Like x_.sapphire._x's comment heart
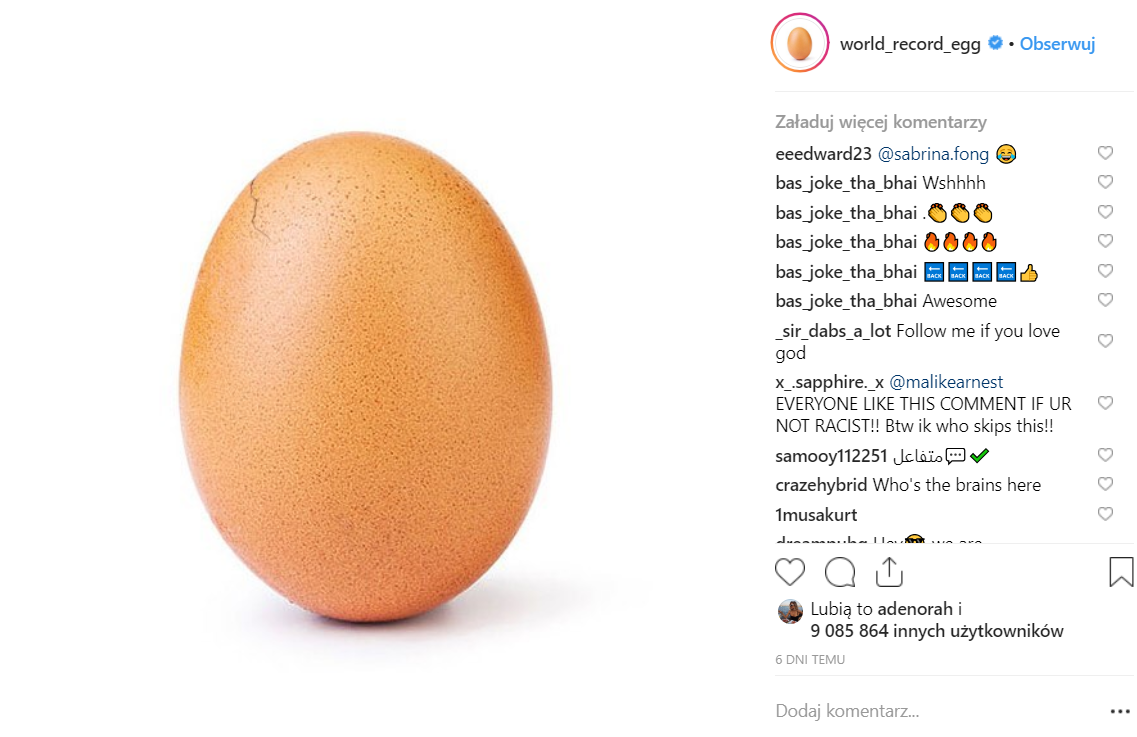 coord(1105,403)
